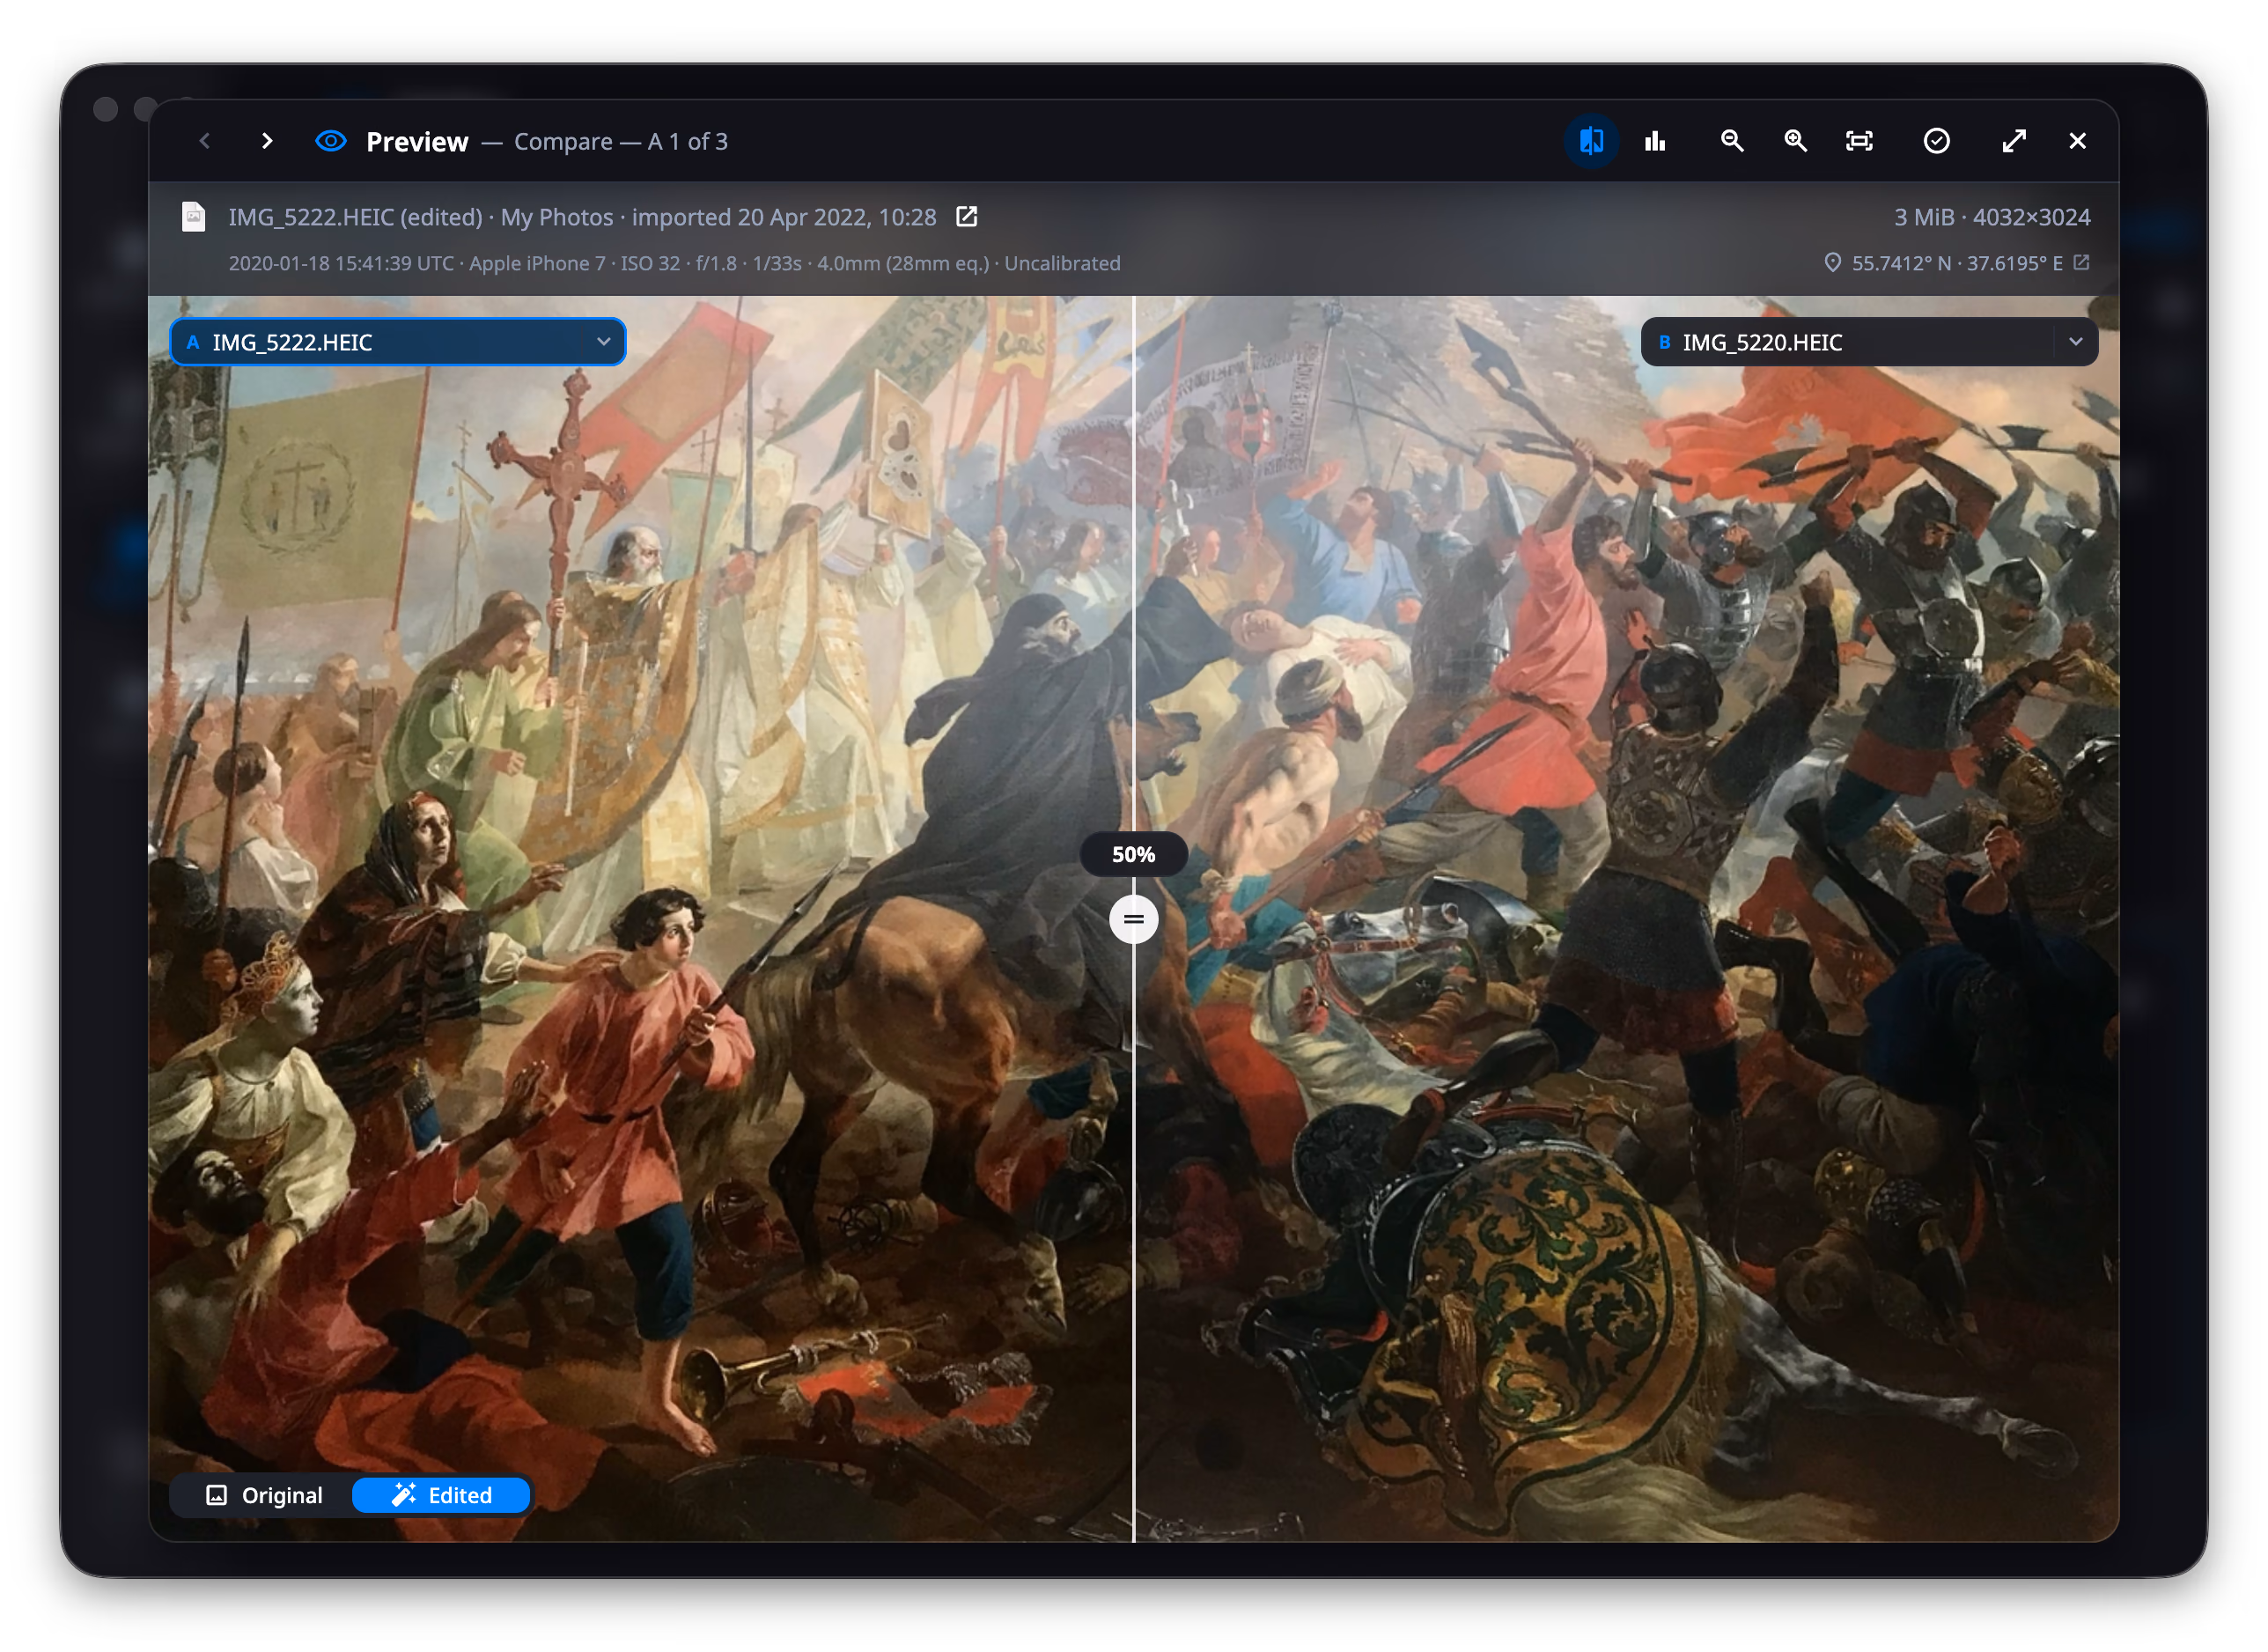Zoom in with the plus magnifier
This screenshot has width=2268, height=1652.
pyautogui.click(x=1796, y=141)
